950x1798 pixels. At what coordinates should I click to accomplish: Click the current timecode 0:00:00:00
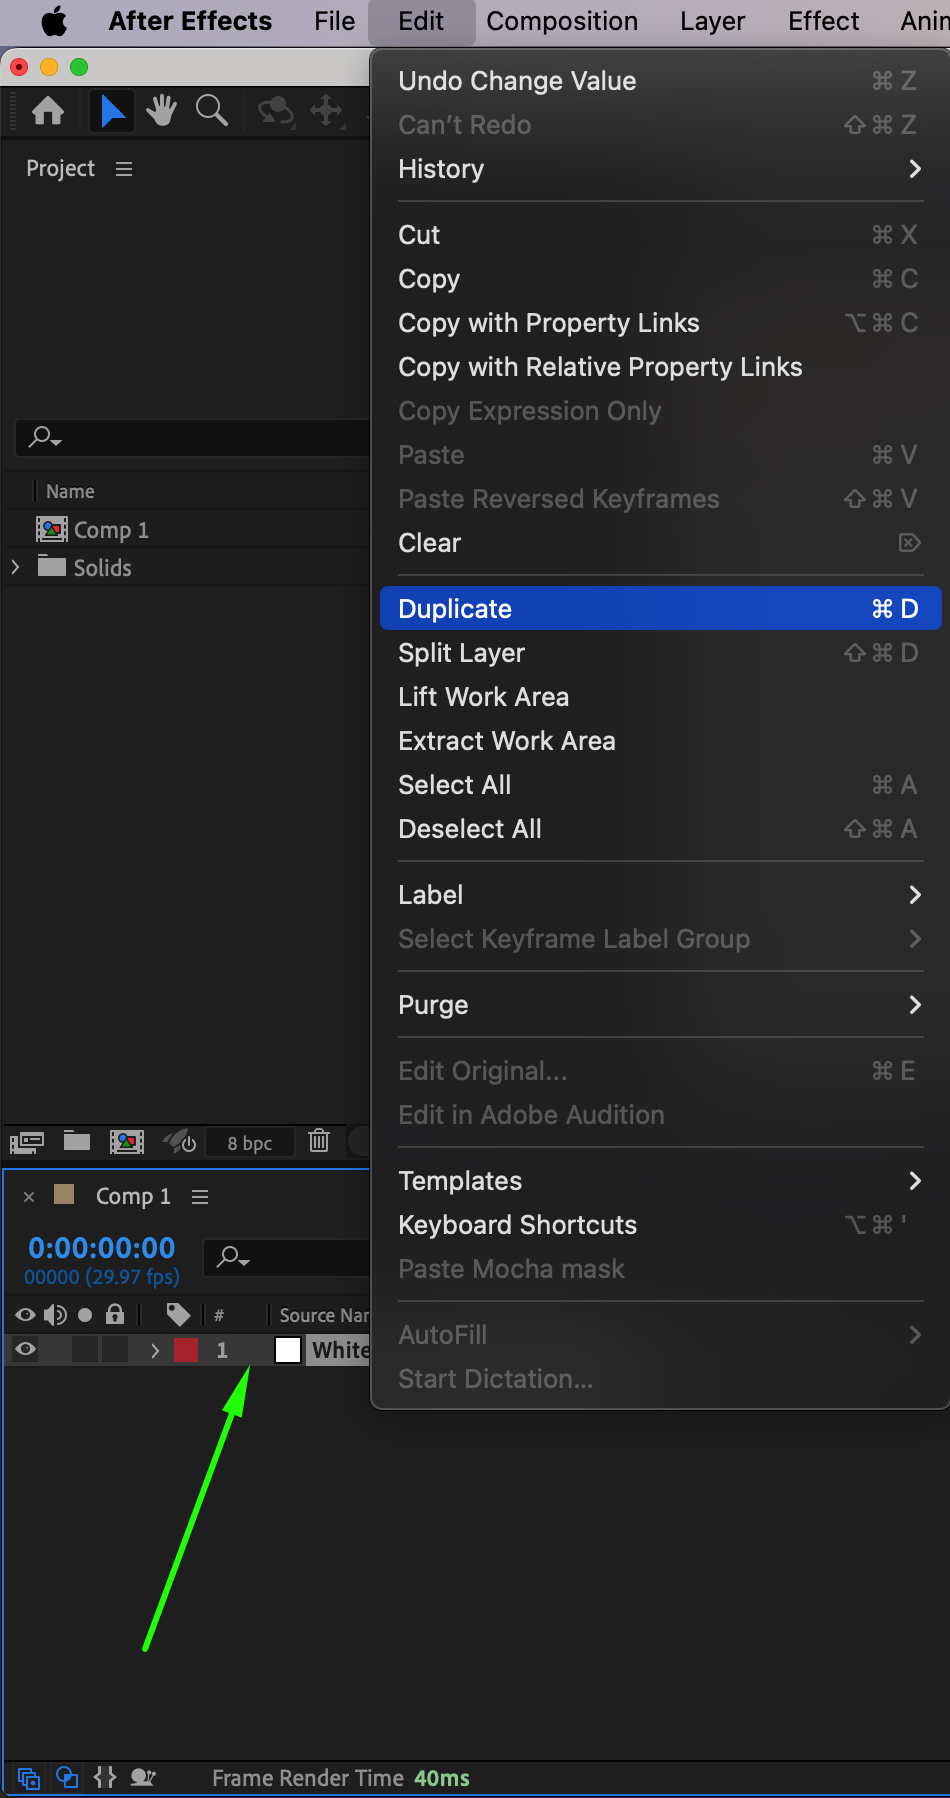(x=102, y=1247)
